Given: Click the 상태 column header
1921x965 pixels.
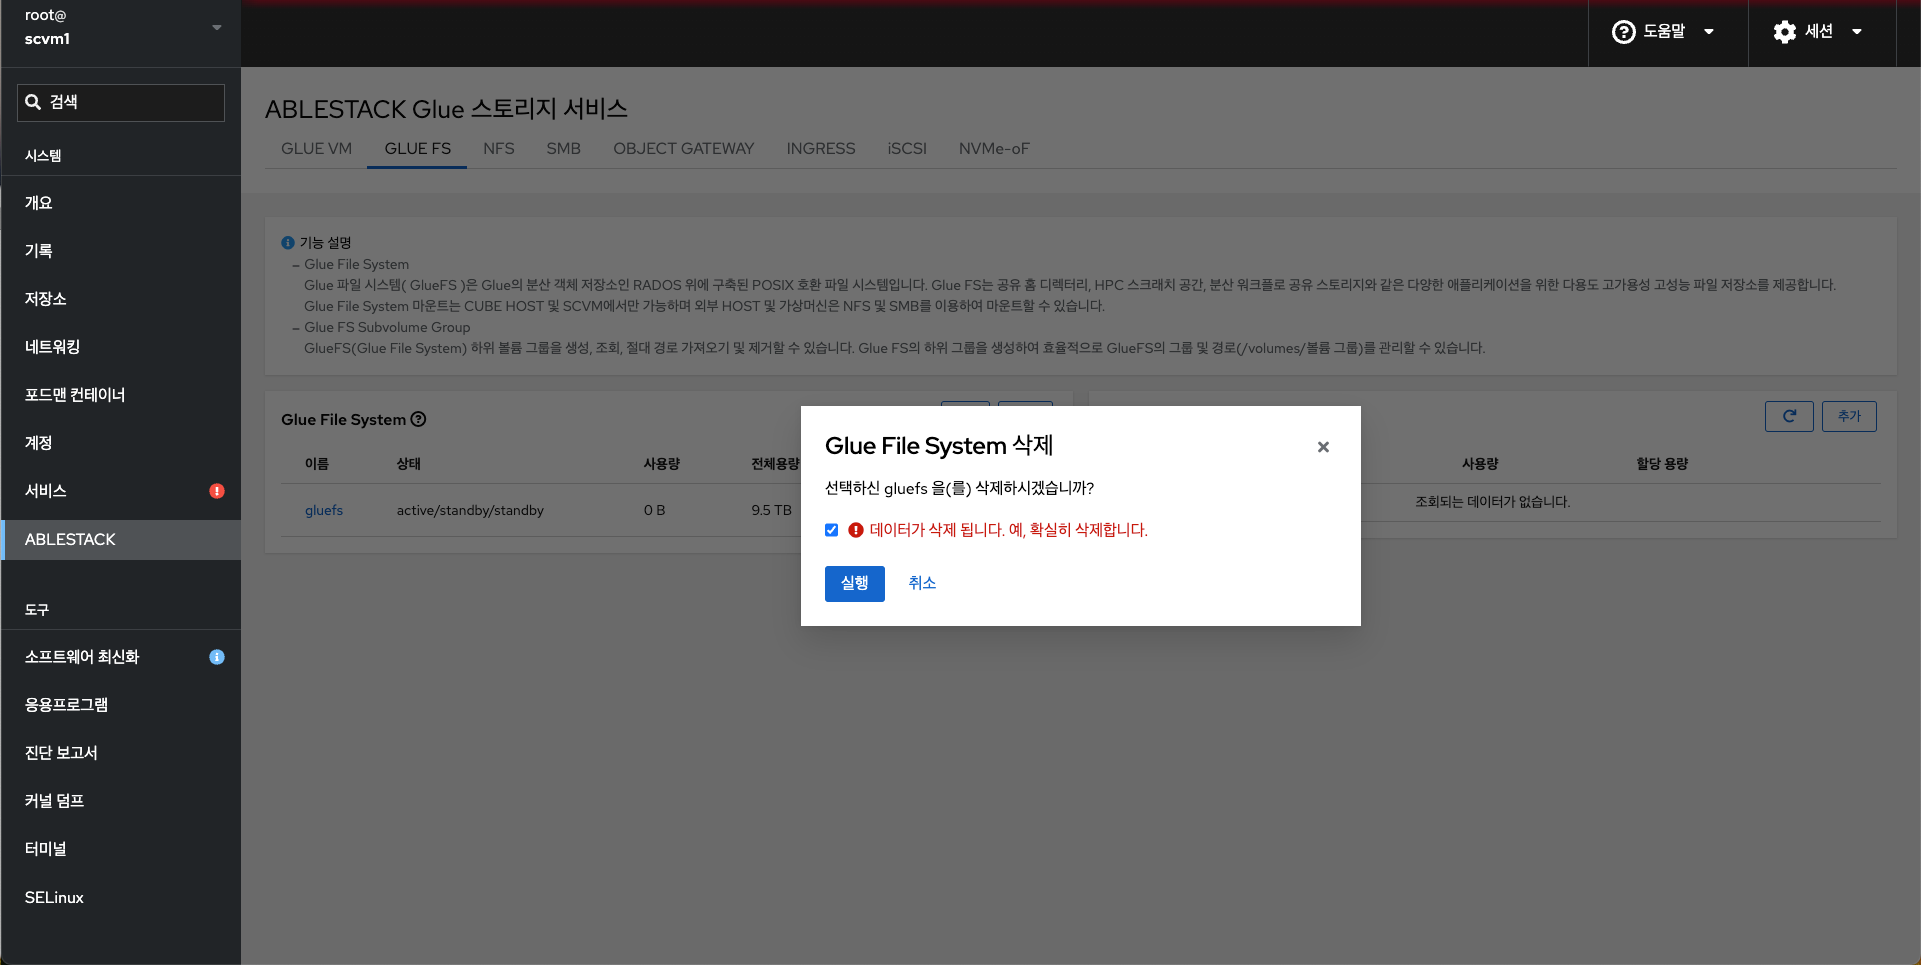Looking at the screenshot, I should tap(409, 464).
